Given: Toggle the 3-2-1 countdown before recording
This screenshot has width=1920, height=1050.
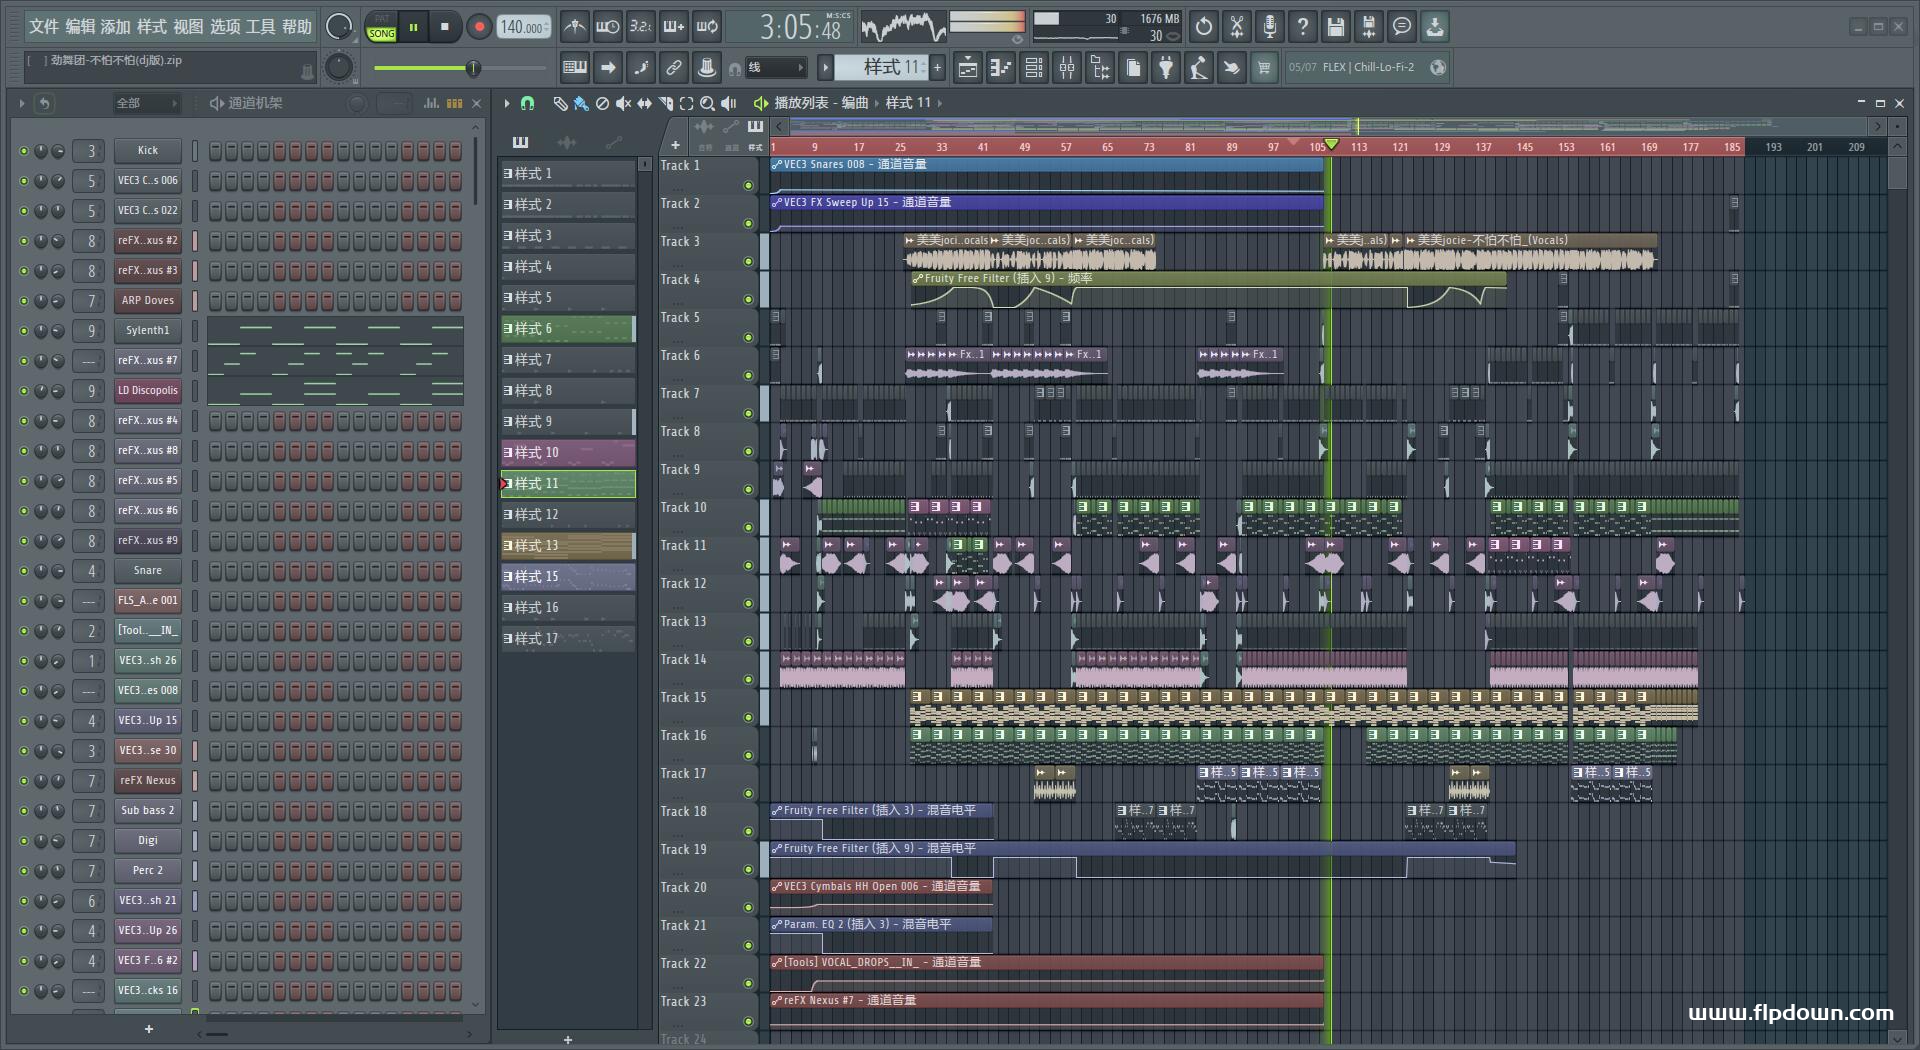Looking at the screenshot, I should (640, 27).
